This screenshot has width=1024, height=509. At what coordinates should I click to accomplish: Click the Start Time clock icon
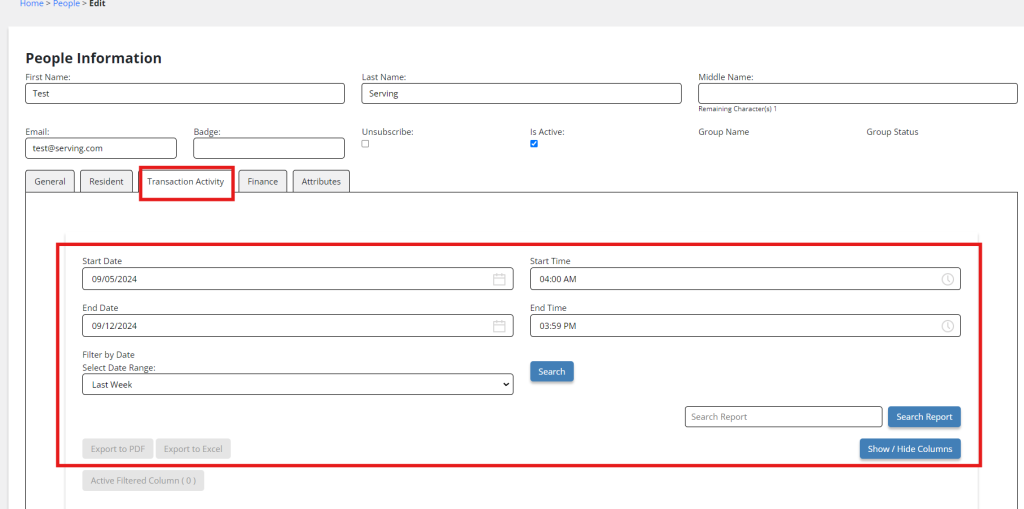tap(947, 280)
